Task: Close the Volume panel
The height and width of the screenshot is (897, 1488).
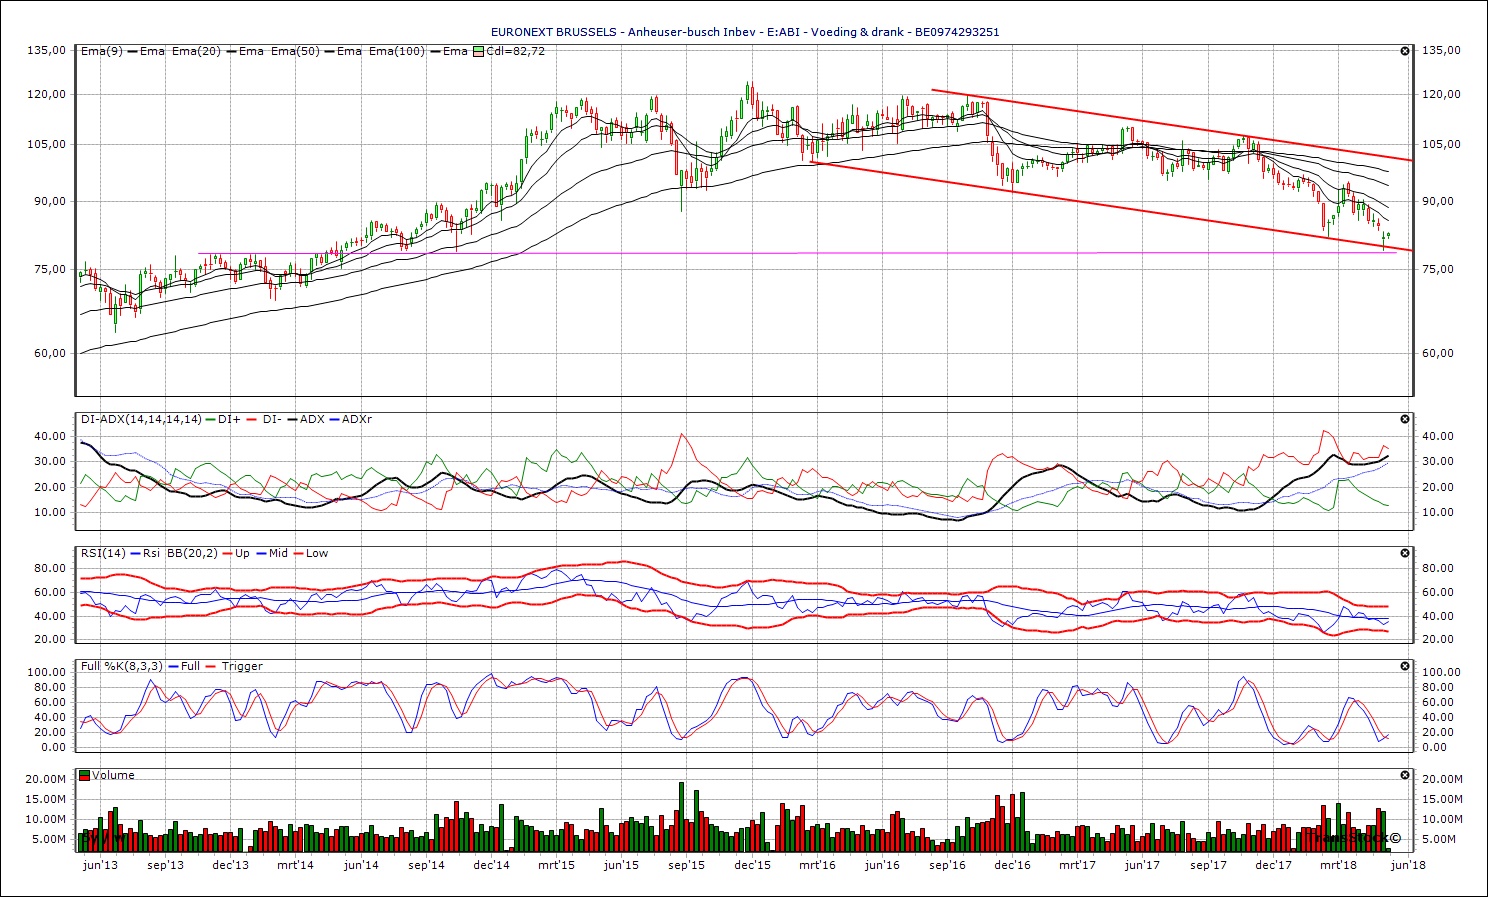Action: pyautogui.click(x=1405, y=775)
